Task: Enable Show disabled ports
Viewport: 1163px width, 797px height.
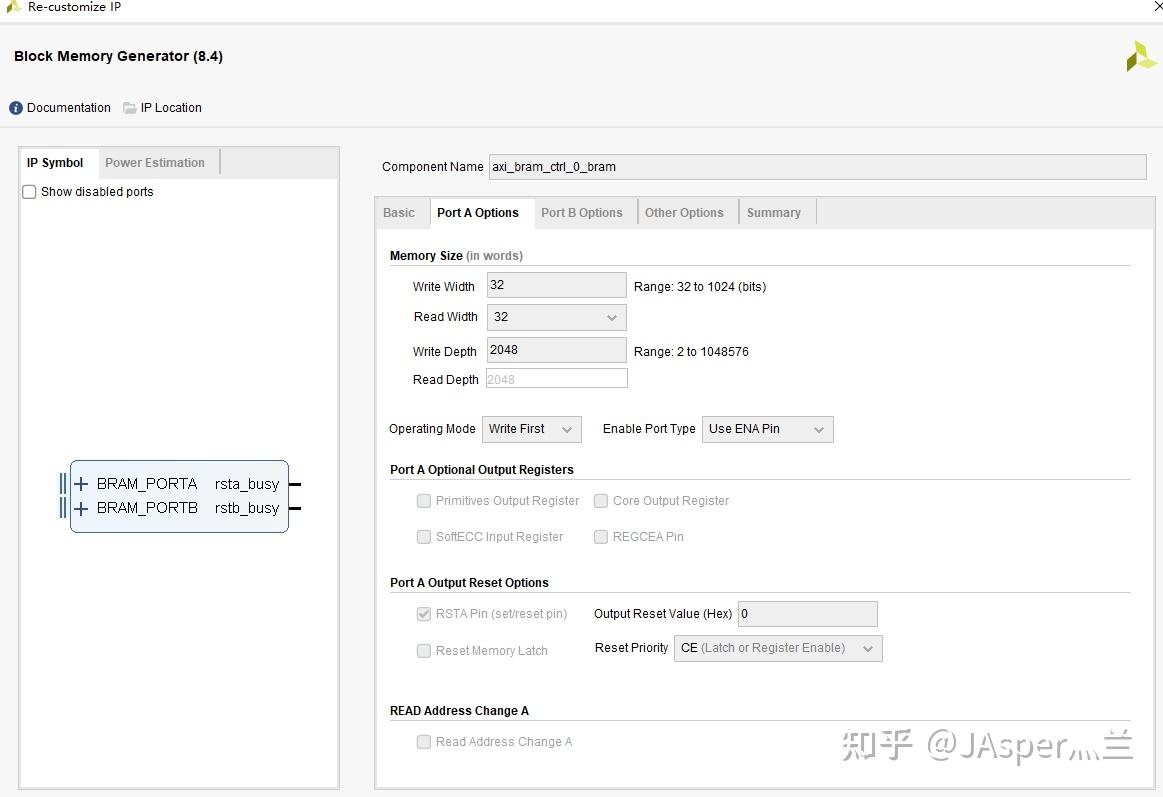Action: [x=28, y=192]
